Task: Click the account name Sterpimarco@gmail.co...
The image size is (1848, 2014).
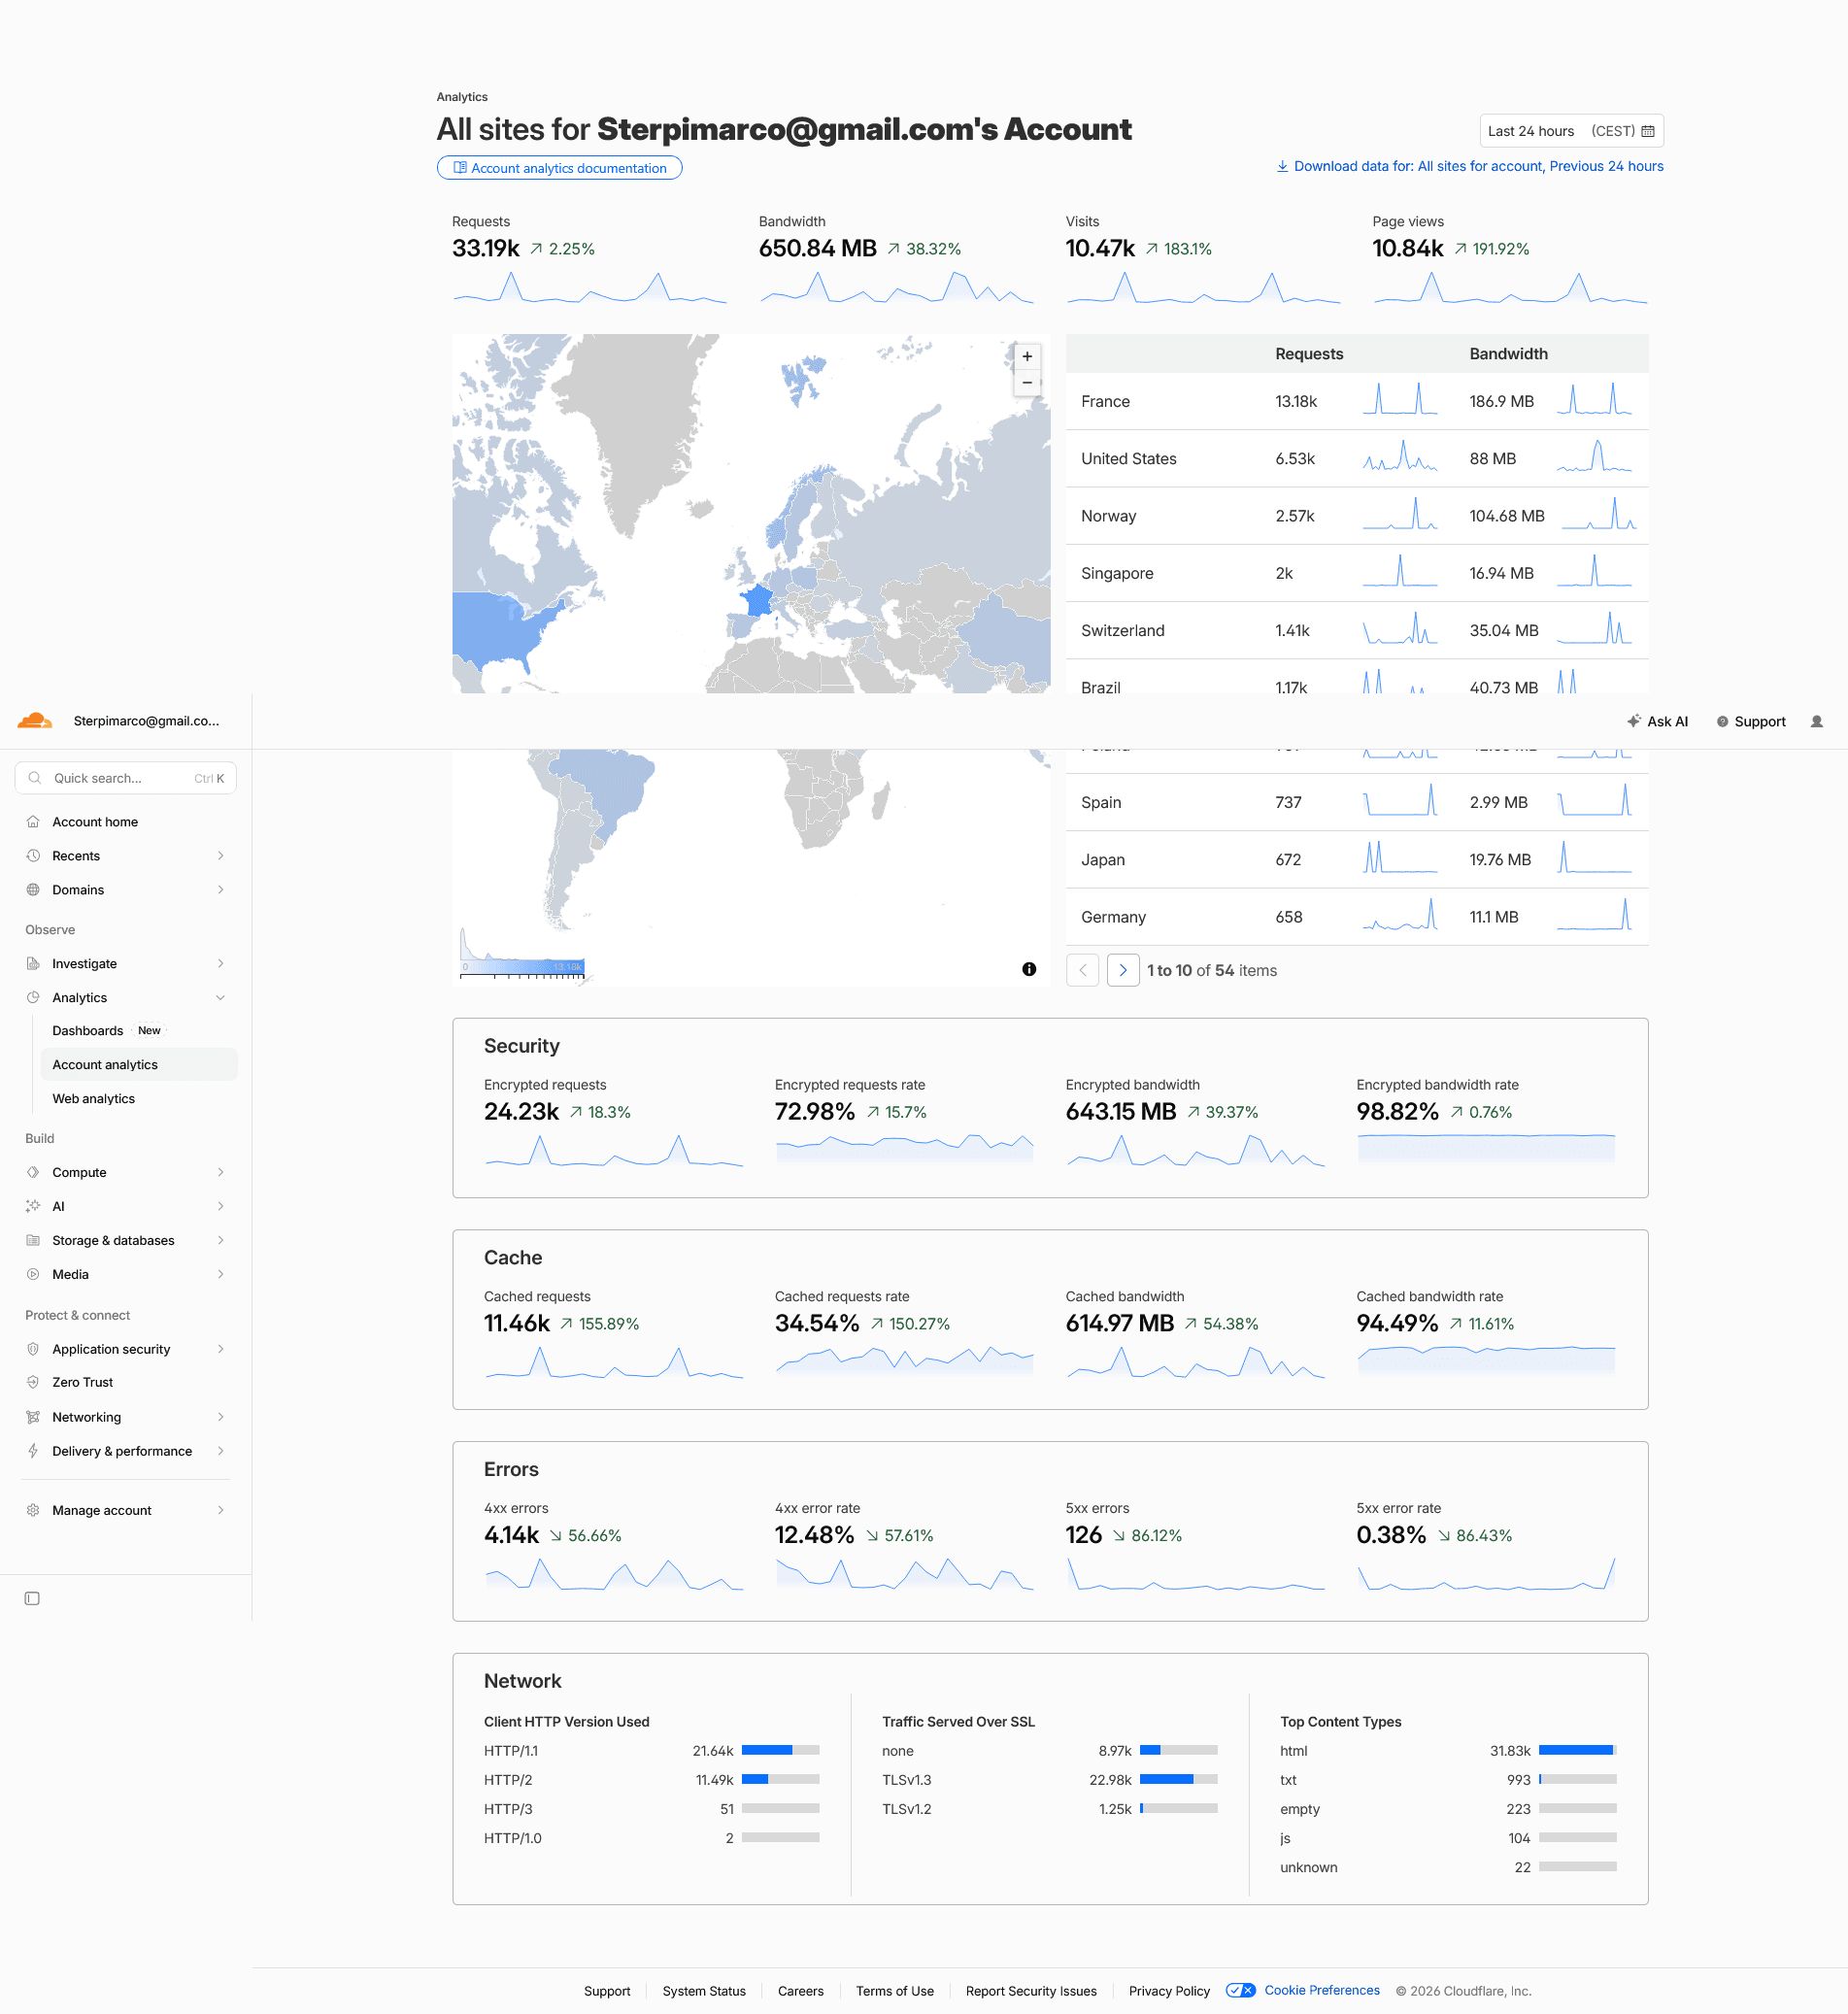Action: tap(146, 721)
